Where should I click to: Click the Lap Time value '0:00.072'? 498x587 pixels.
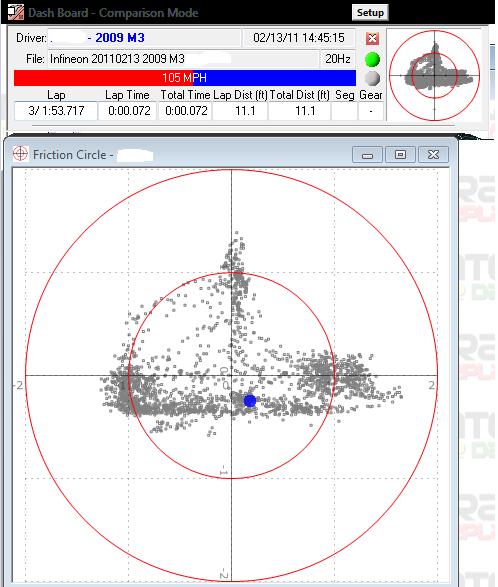click(127, 111)
